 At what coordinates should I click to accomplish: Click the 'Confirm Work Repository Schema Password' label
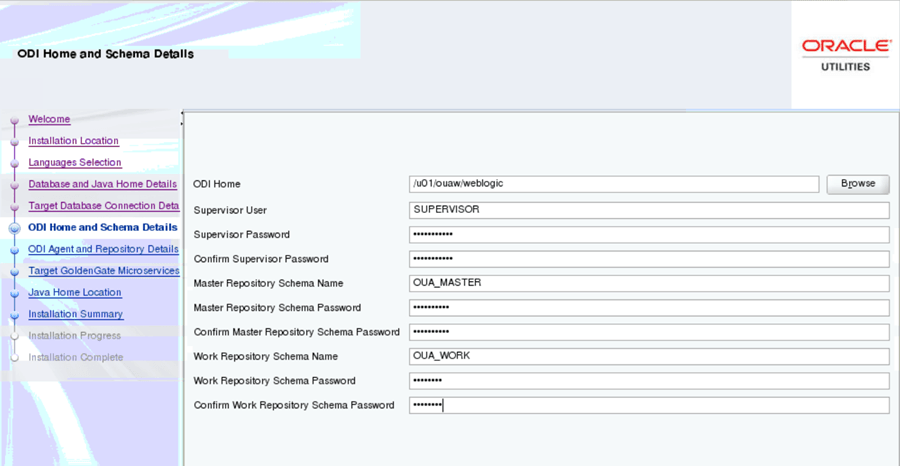point(294,405)
